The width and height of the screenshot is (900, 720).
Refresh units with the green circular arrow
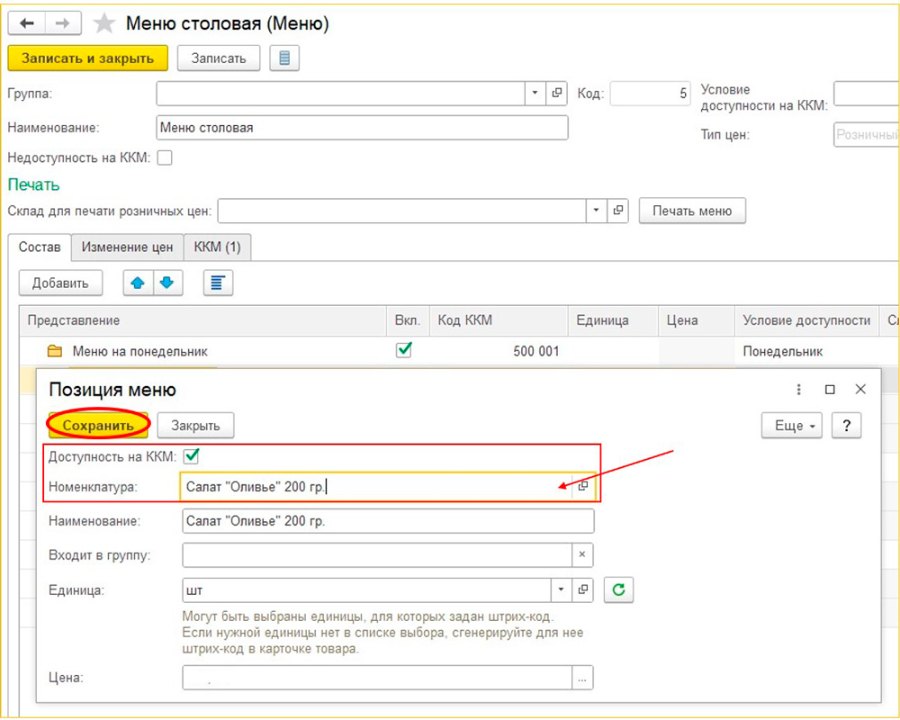tap(619, 590)
